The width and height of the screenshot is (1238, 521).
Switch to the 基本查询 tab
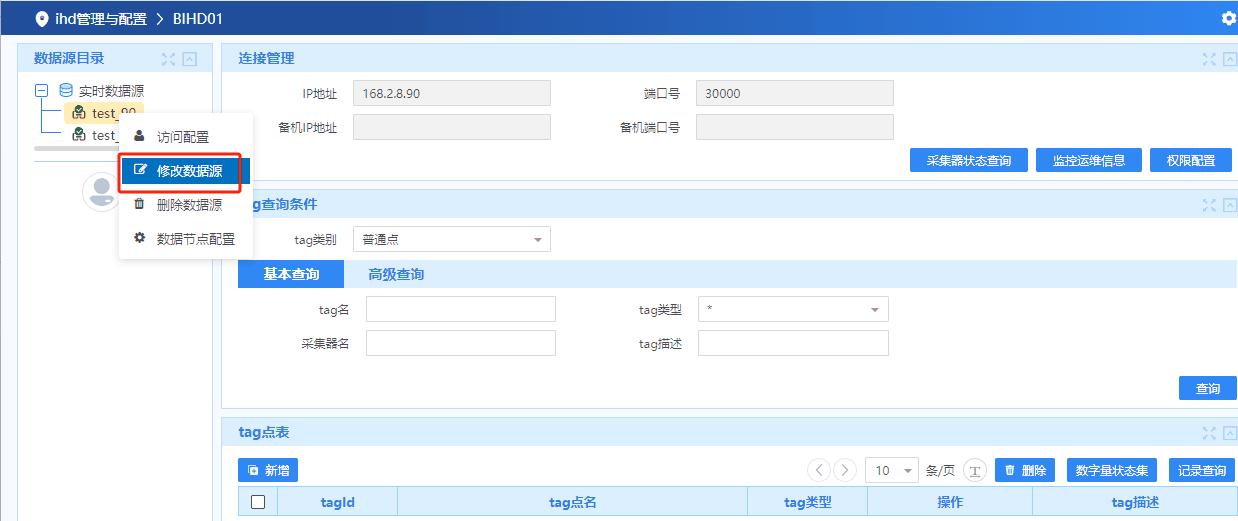pyautogui.click(x=291, y=274)
